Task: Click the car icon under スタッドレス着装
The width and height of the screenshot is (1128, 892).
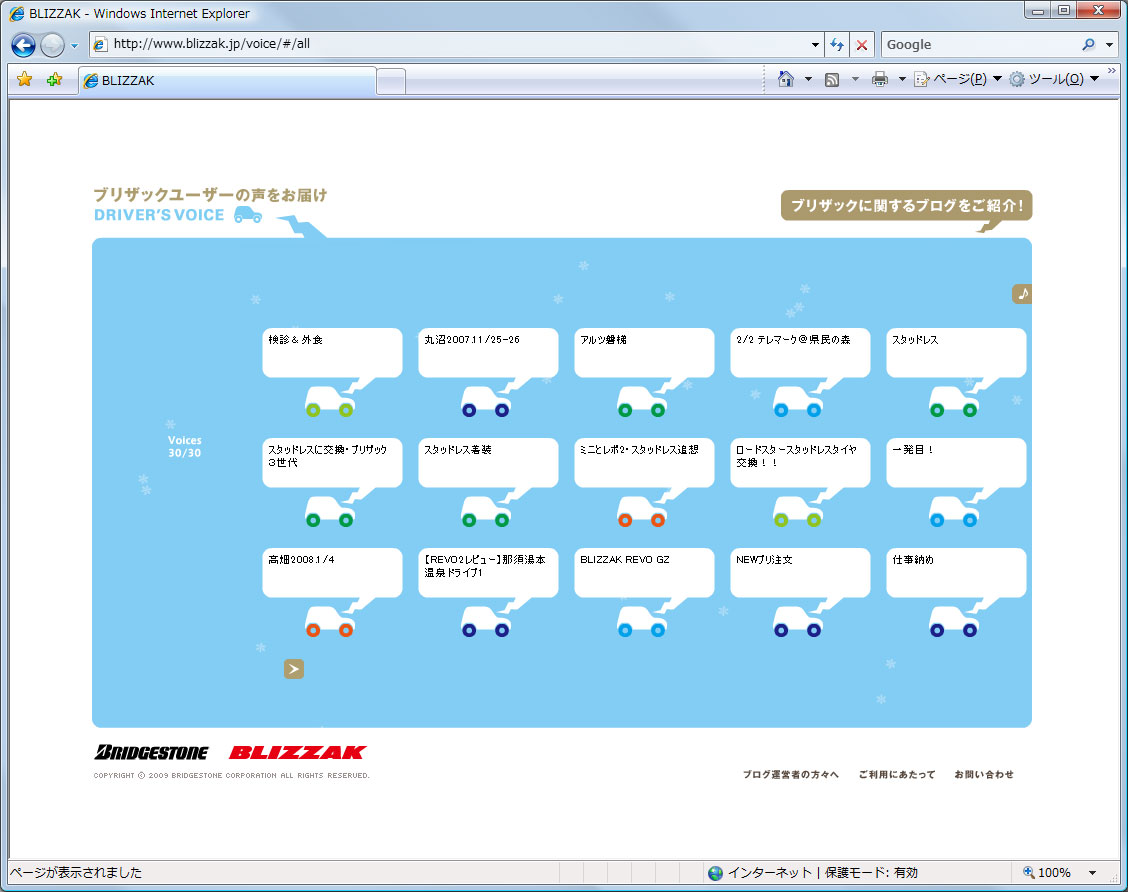Action: tap(486, 511)
